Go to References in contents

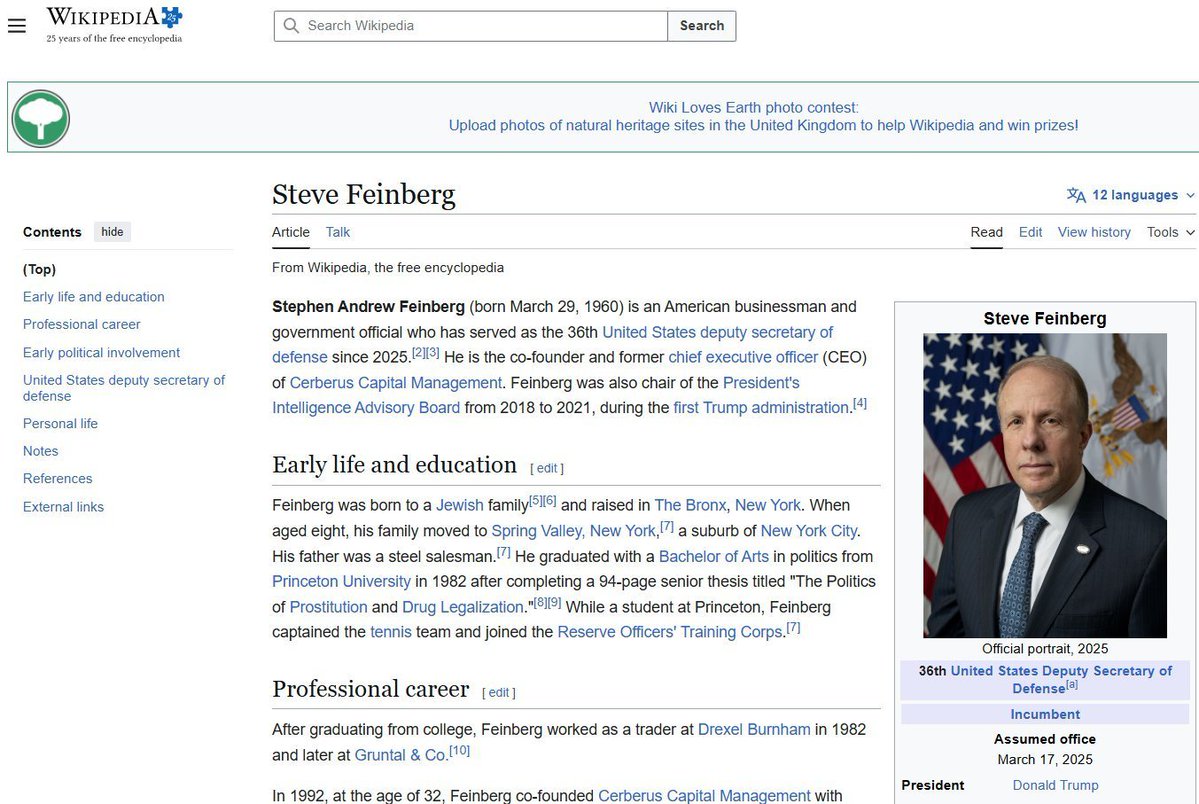[57, 479]
